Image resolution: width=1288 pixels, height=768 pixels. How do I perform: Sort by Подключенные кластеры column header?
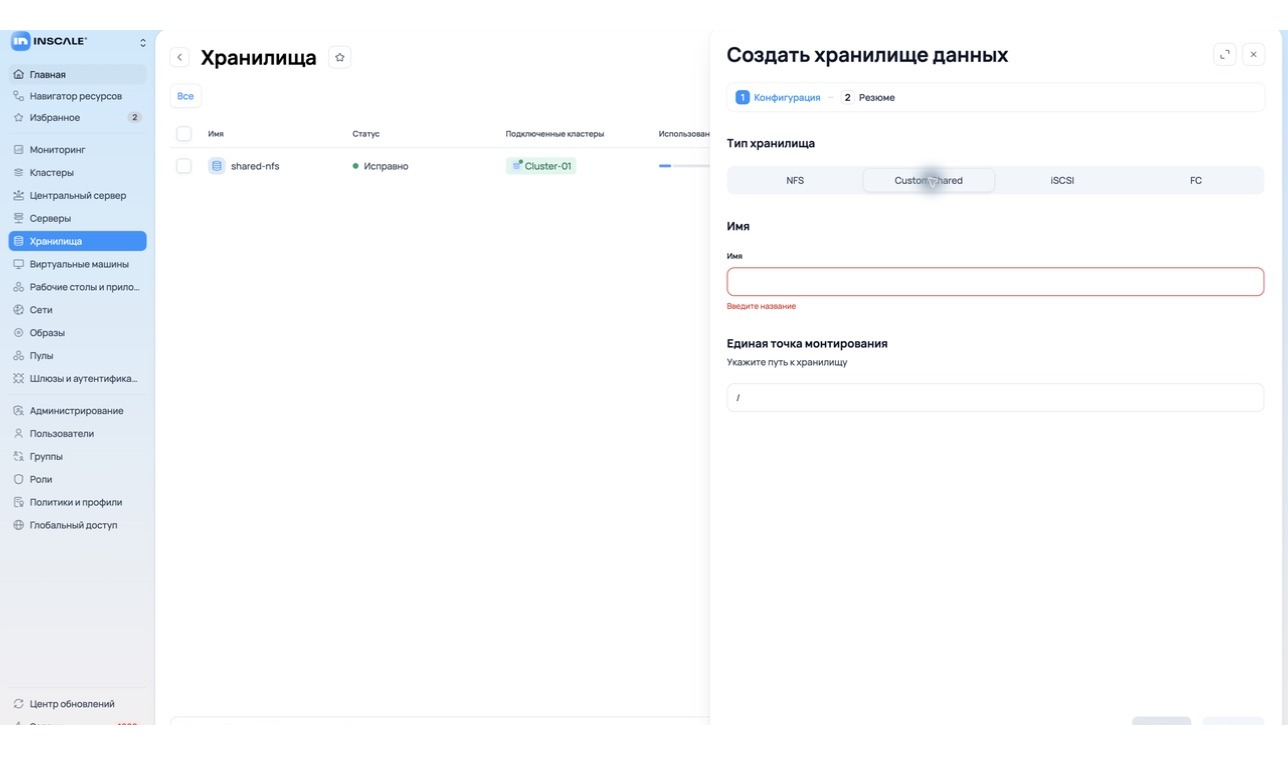coord(555,134)
